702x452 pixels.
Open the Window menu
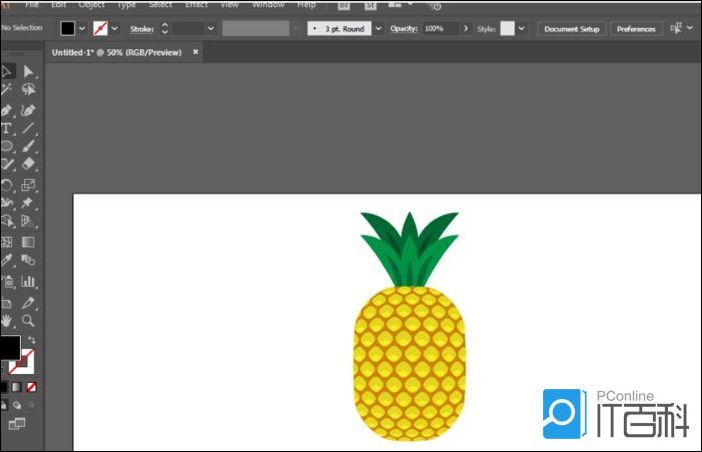(268, 4)
